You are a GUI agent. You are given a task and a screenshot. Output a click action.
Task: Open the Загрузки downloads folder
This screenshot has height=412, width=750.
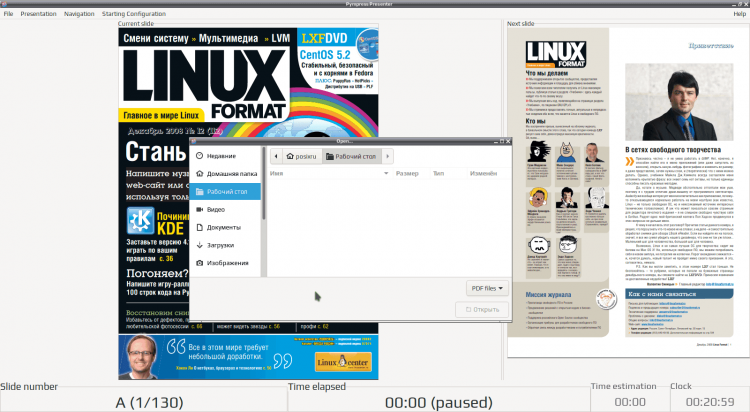point(222,245)
